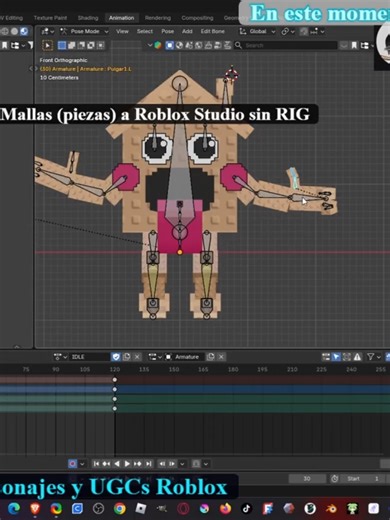The width and height of the screenshot is (390, 520).
Task: Choose the set new selection mode icon
Action: (62, 45)
